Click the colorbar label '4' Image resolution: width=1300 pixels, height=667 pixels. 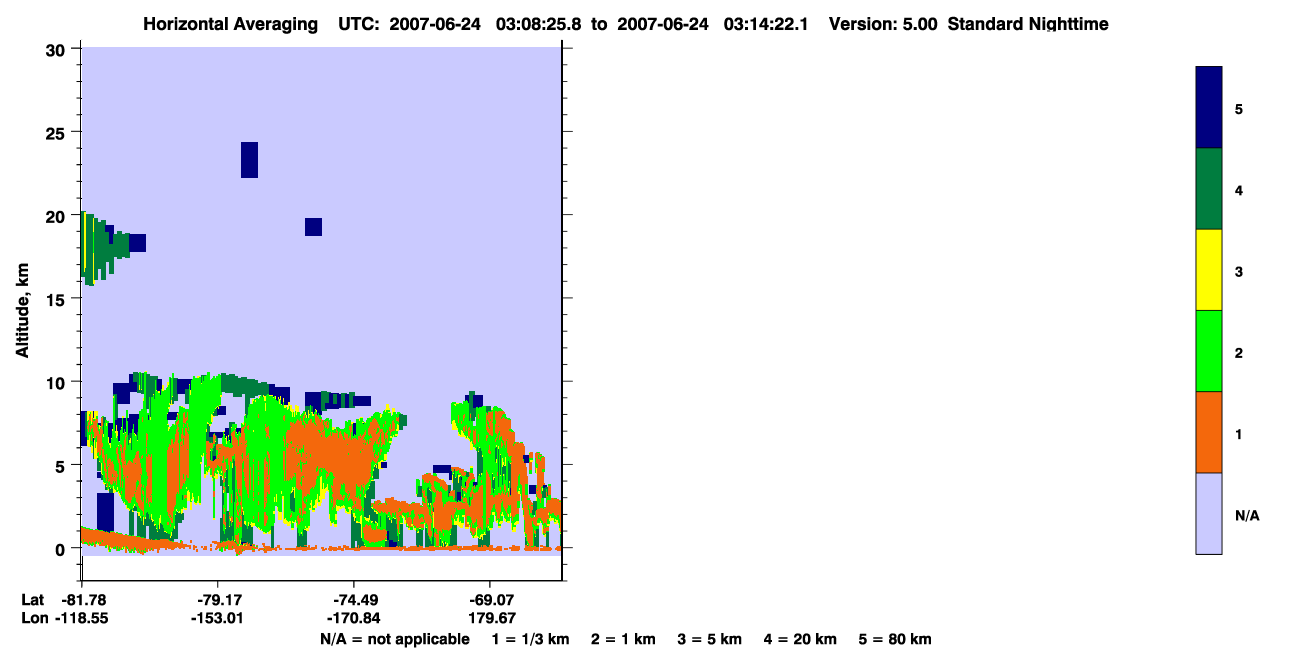1239,190
